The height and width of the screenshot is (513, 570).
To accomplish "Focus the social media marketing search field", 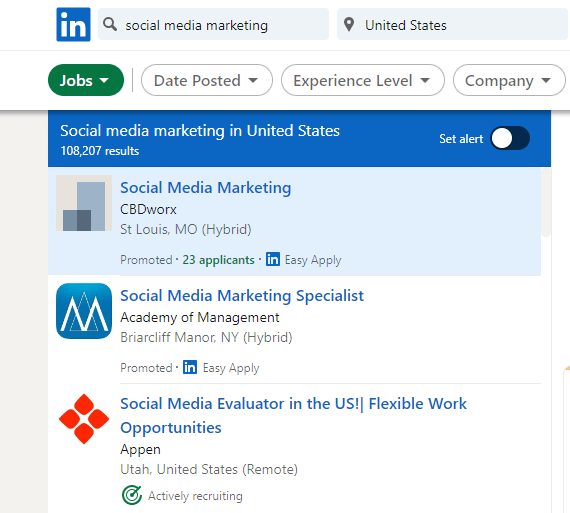I will pos(213,24).
